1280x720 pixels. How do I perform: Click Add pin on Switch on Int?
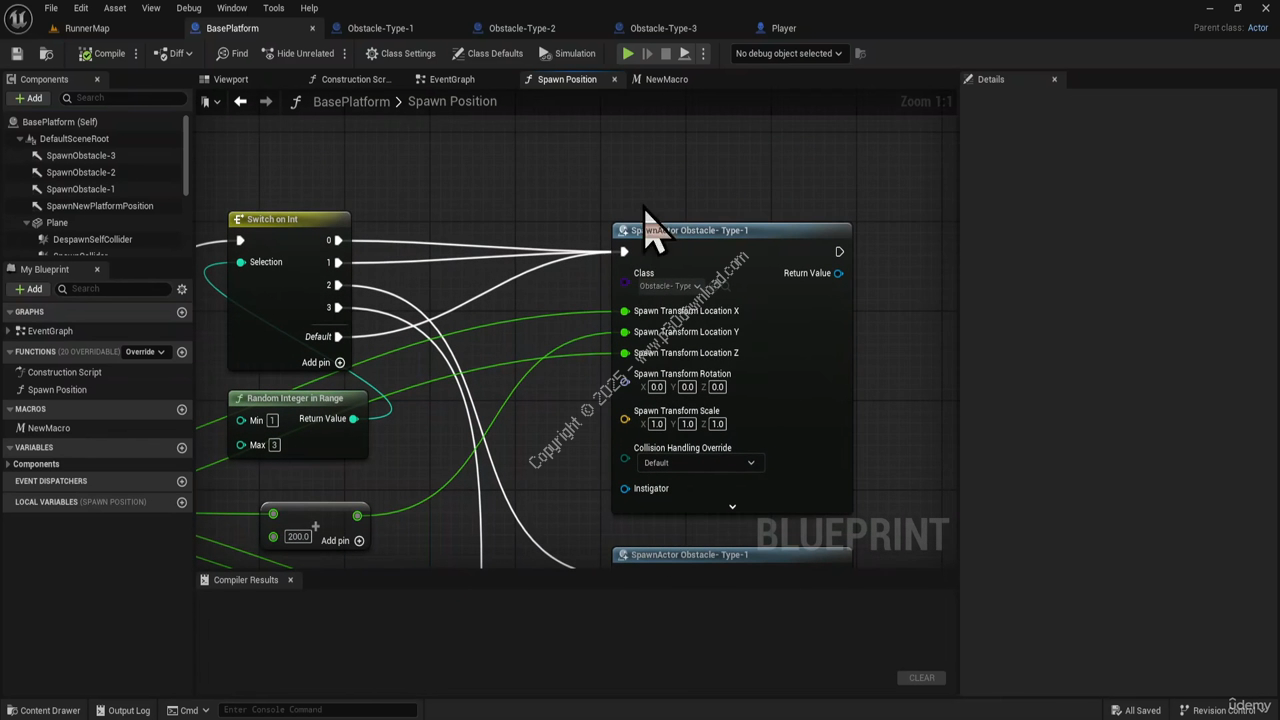323,362
